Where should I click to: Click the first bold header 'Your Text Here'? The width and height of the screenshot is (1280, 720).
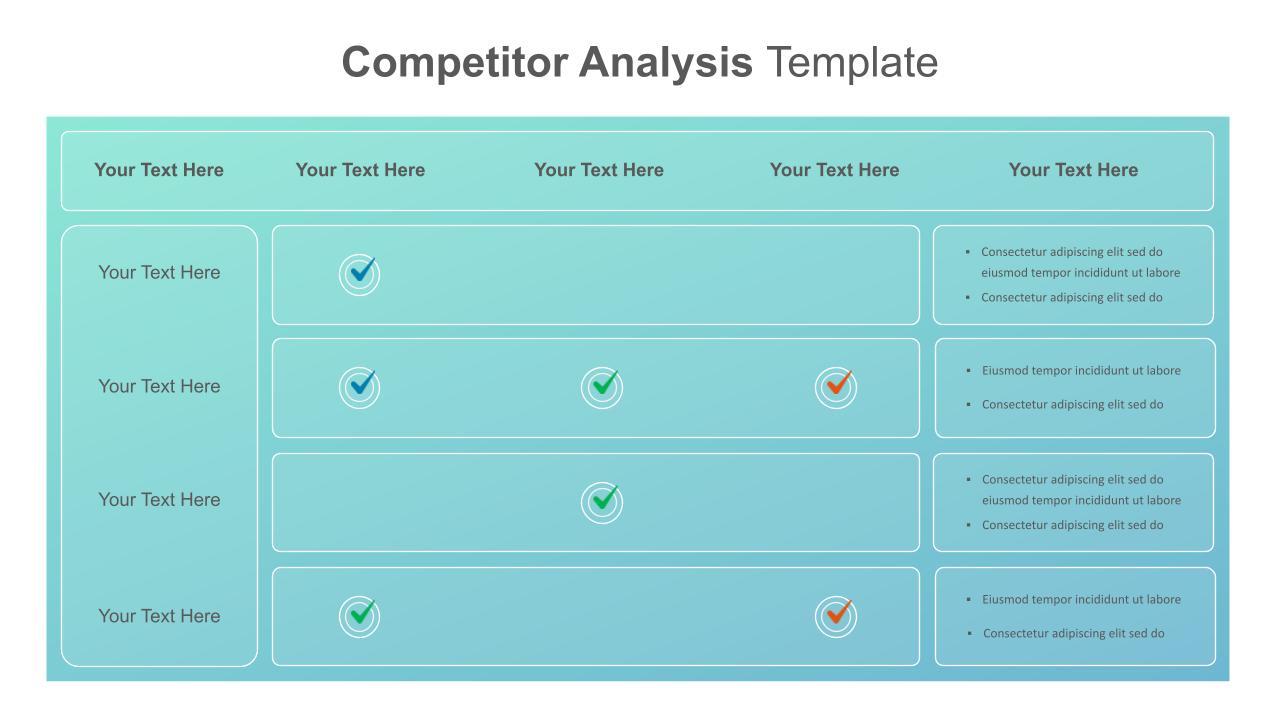pos(159,170)
